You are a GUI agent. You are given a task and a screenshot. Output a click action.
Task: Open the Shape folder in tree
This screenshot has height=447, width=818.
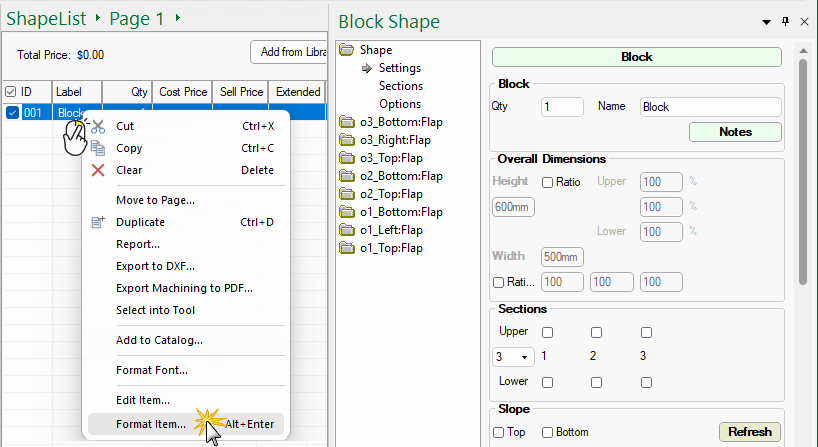348,50
